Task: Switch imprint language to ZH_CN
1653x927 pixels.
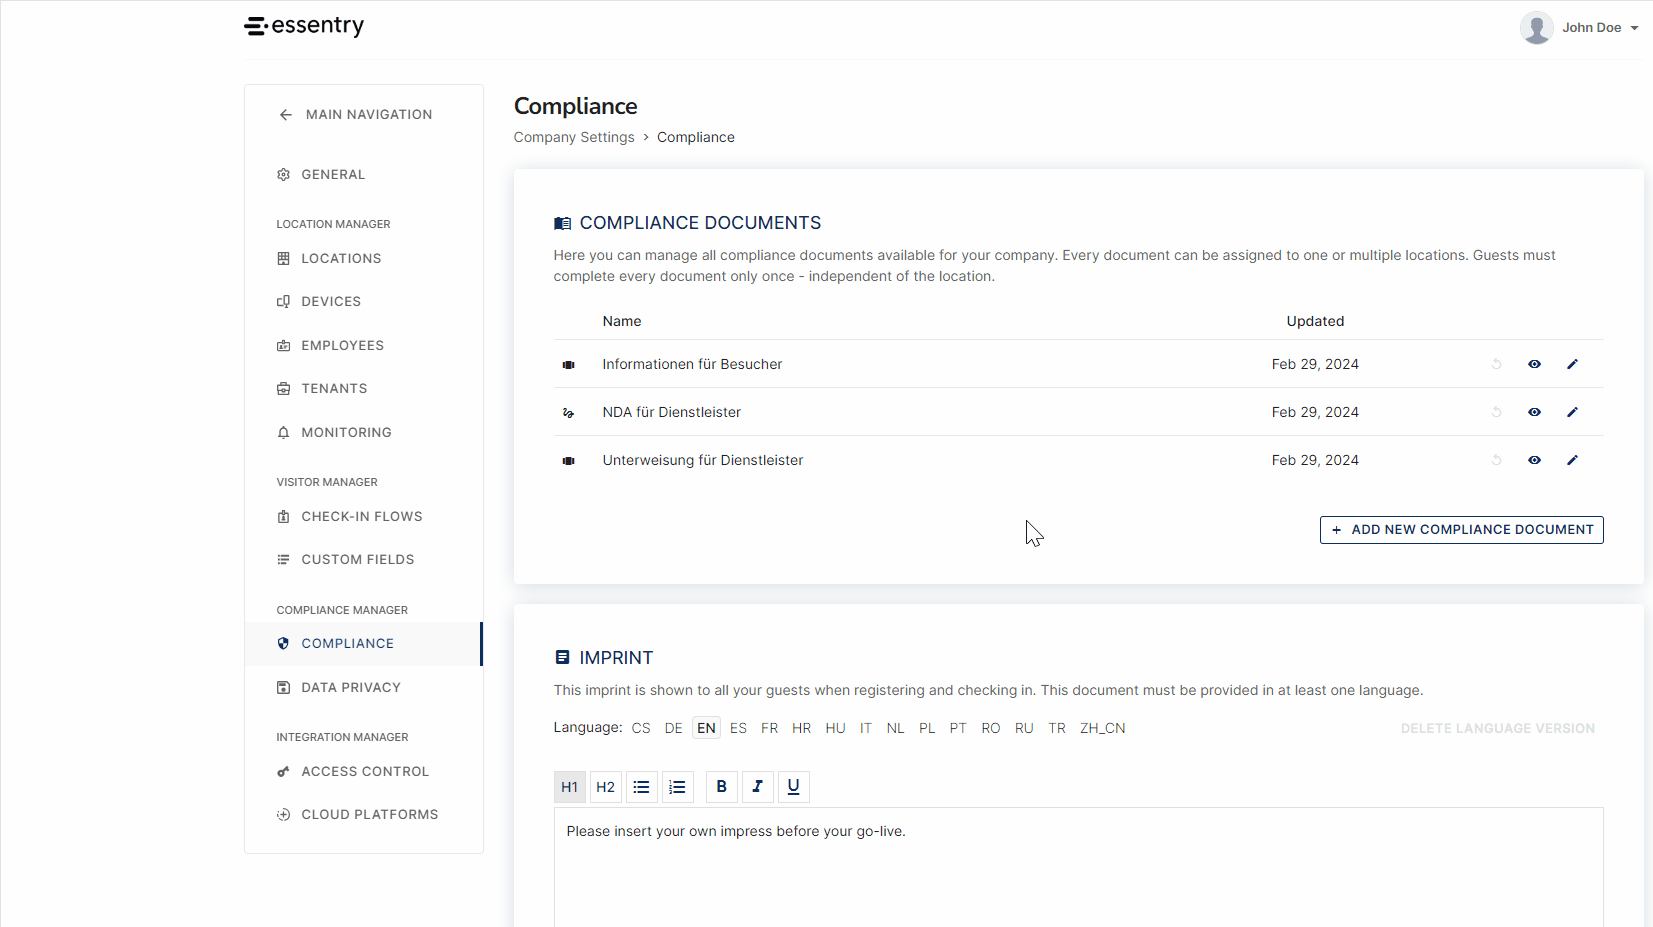Action: 1102,729
